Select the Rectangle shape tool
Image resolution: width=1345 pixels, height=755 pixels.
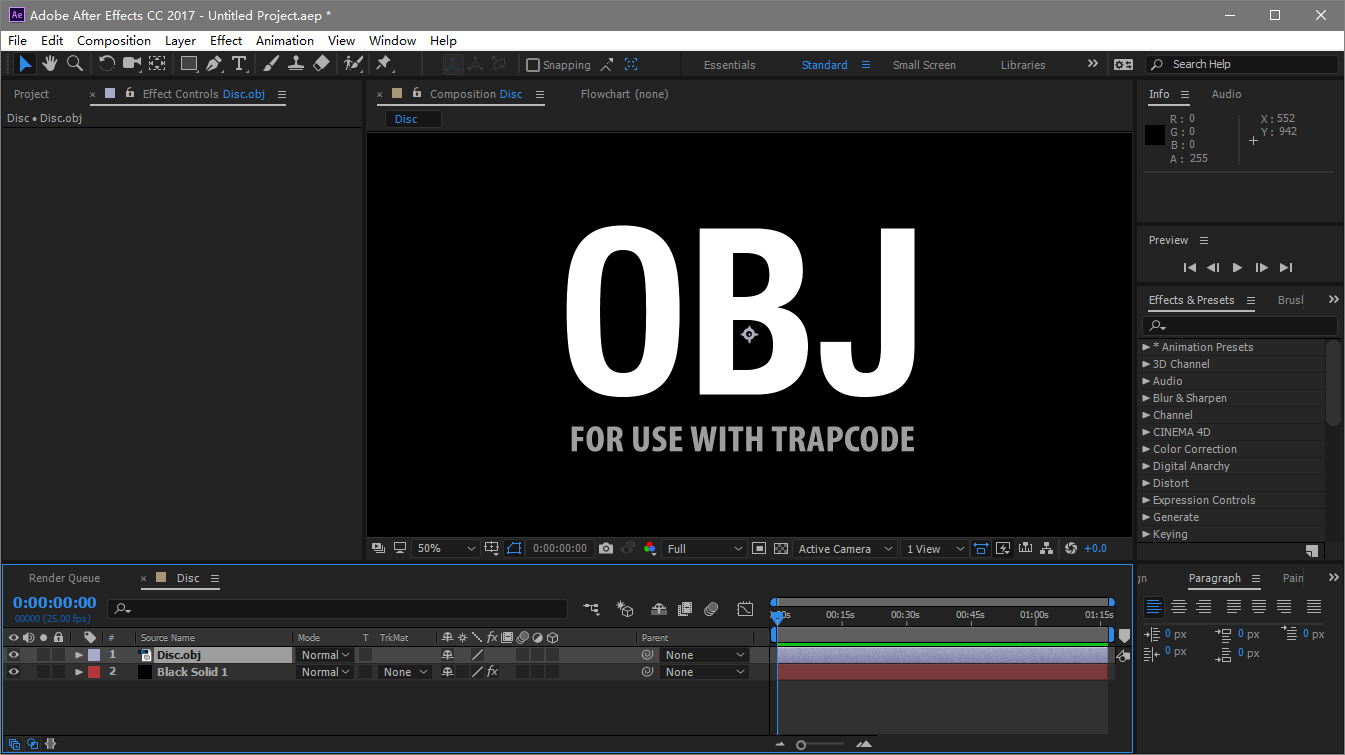[188, 64]
